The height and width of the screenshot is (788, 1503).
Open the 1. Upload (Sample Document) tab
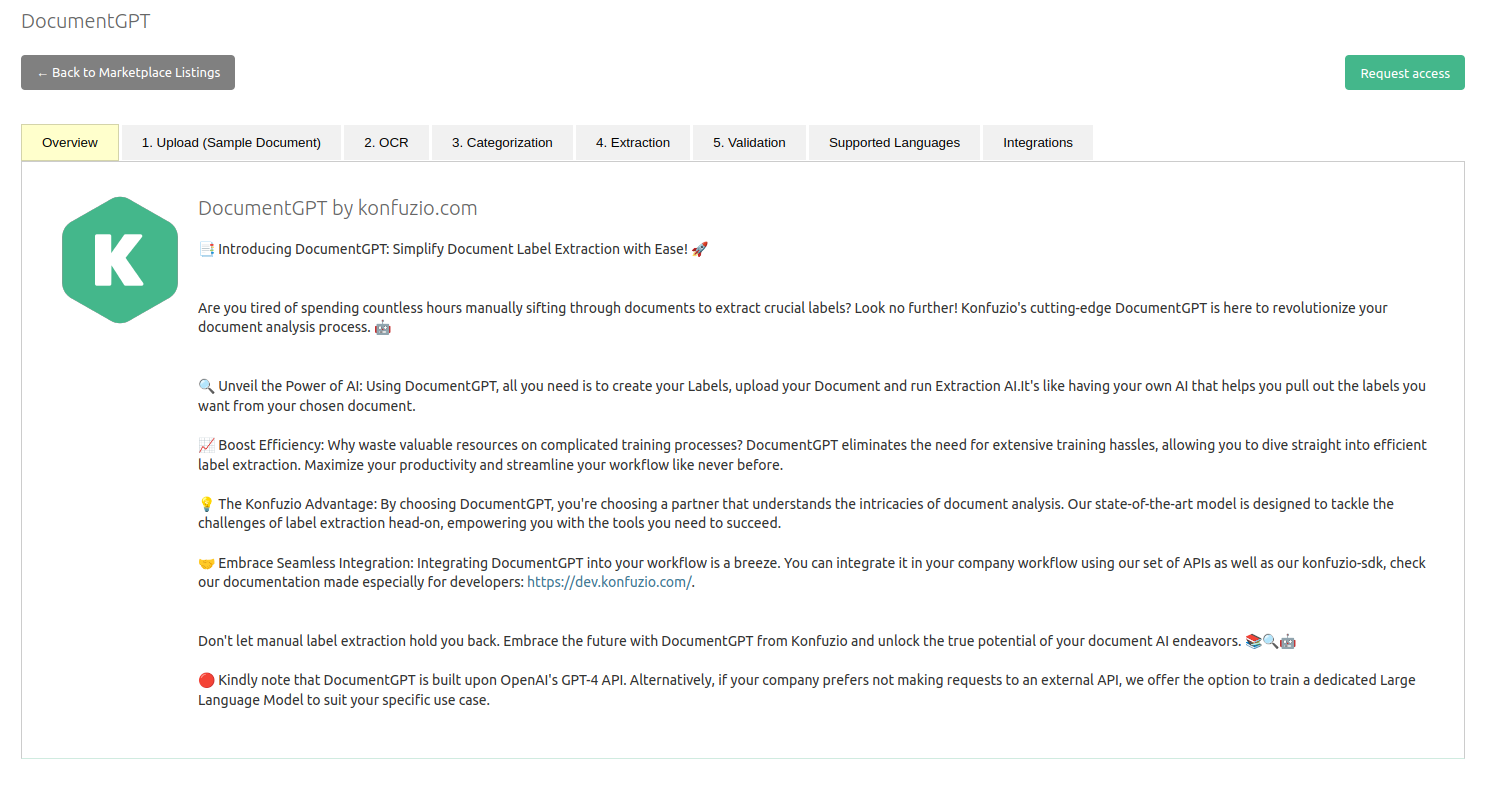(231, 142)
